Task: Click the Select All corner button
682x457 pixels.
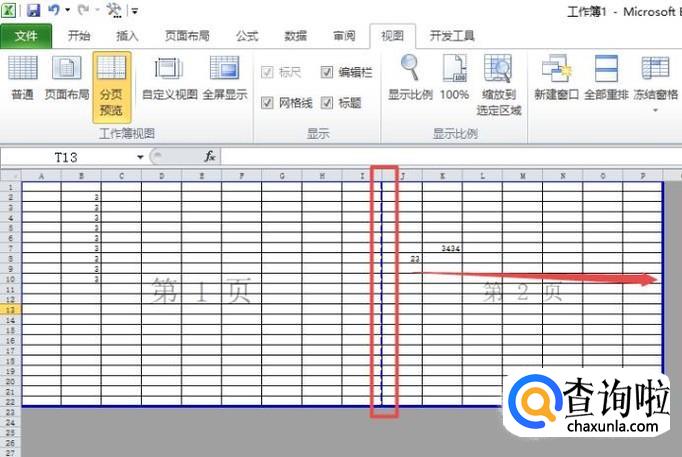Action: (10, 176)
